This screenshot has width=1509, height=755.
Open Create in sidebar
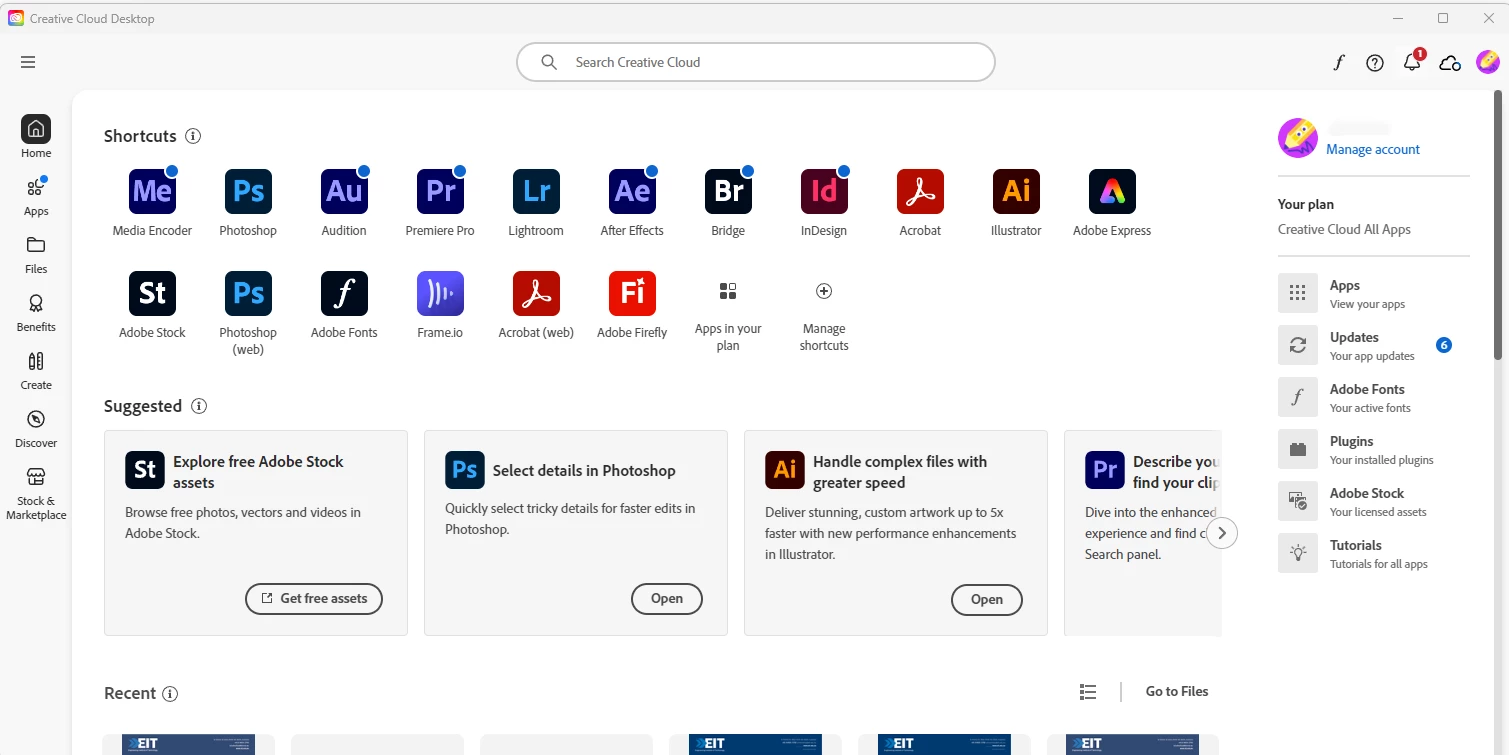point(36,370)
